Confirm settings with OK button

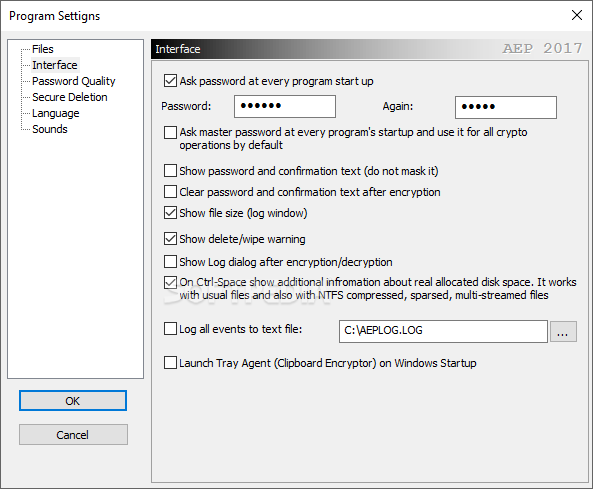[x=73, y=401]
